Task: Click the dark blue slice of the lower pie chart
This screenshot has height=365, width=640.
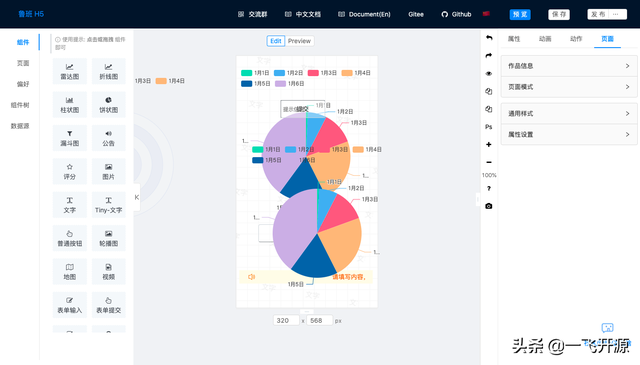Action: point(315,259)
